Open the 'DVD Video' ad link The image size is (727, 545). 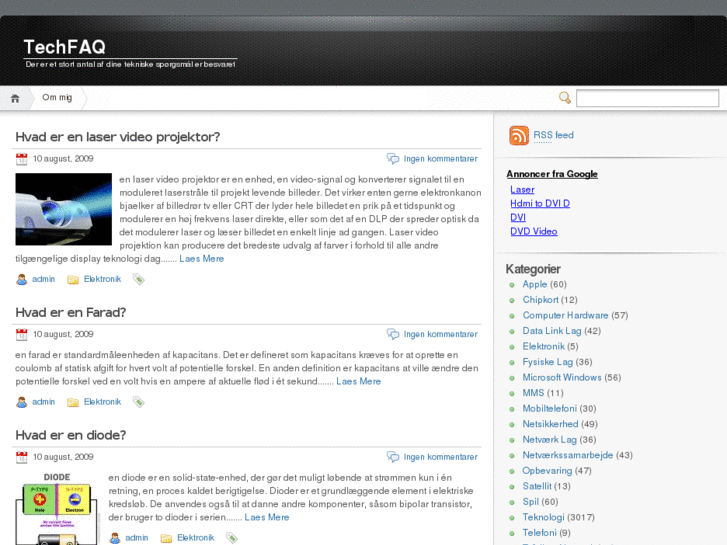534,231
